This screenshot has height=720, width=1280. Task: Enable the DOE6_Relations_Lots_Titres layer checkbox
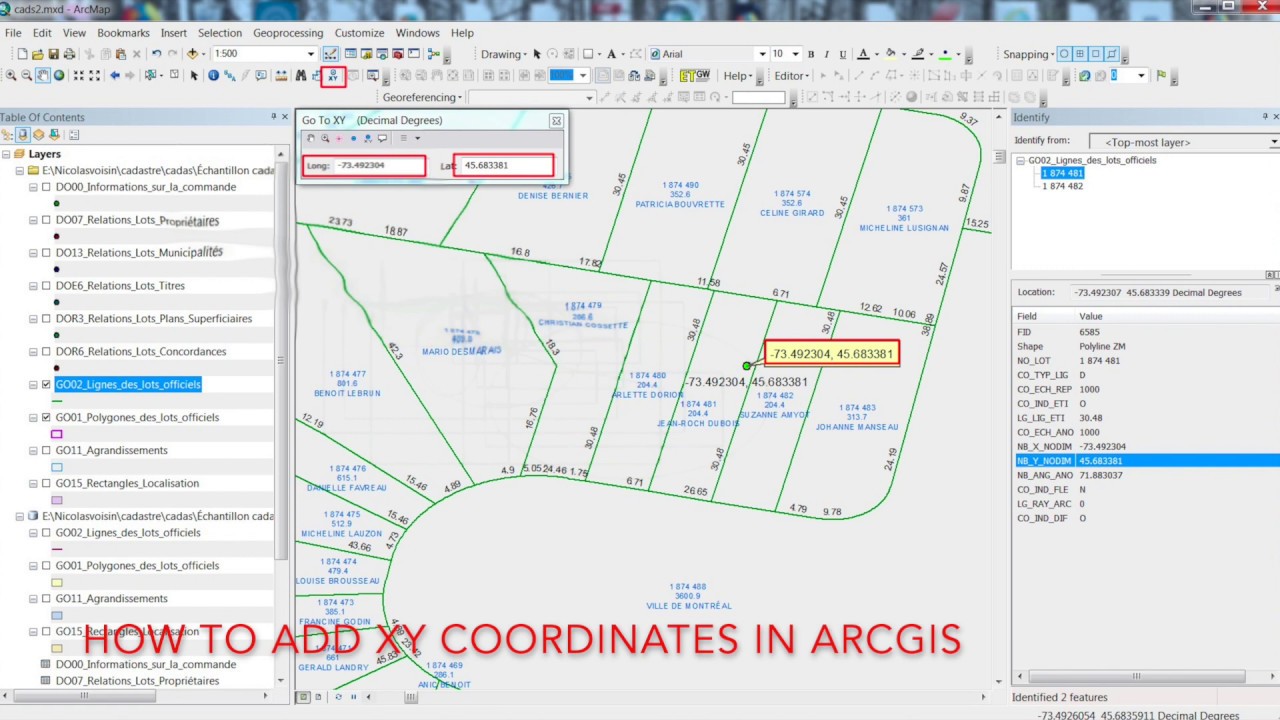point(46,286)
